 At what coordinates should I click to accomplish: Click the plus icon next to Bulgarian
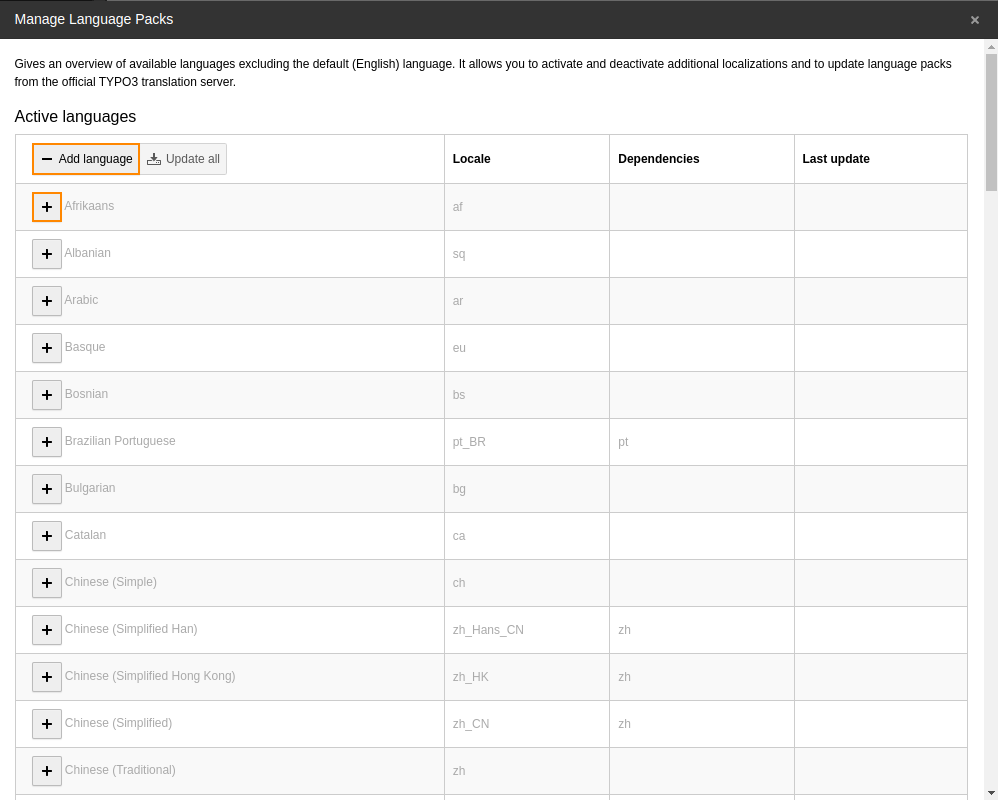47,489
